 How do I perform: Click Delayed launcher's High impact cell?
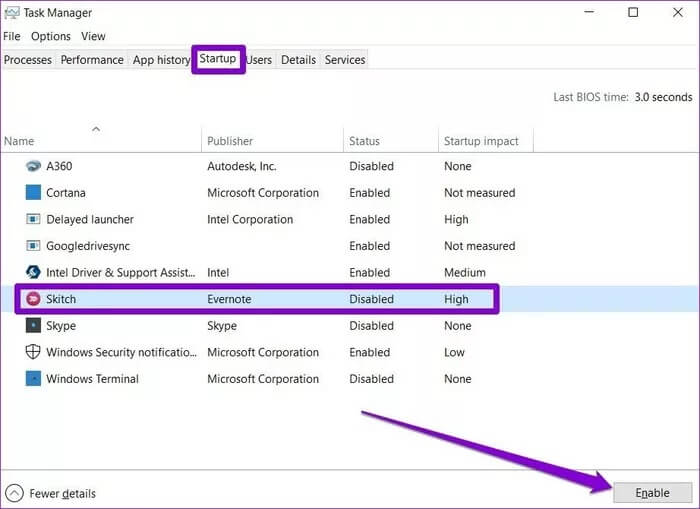pos(456,219)
